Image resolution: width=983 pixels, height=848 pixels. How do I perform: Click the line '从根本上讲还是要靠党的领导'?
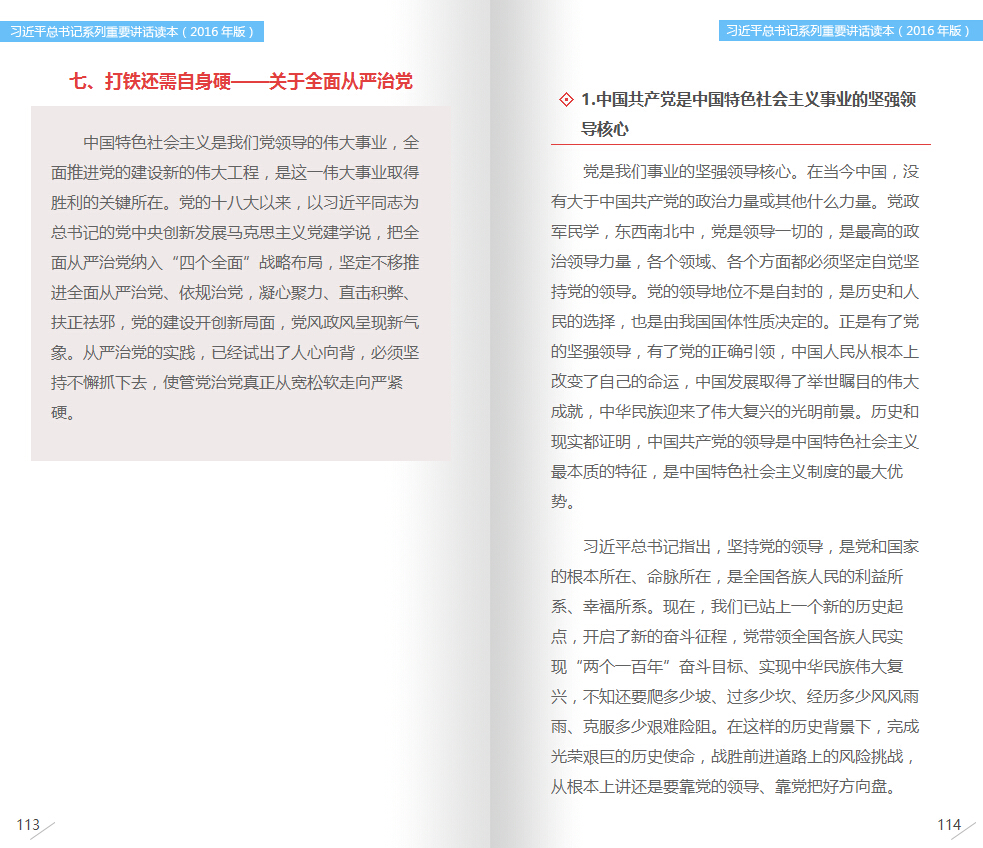pyautogui.click(x=654, y=787)
